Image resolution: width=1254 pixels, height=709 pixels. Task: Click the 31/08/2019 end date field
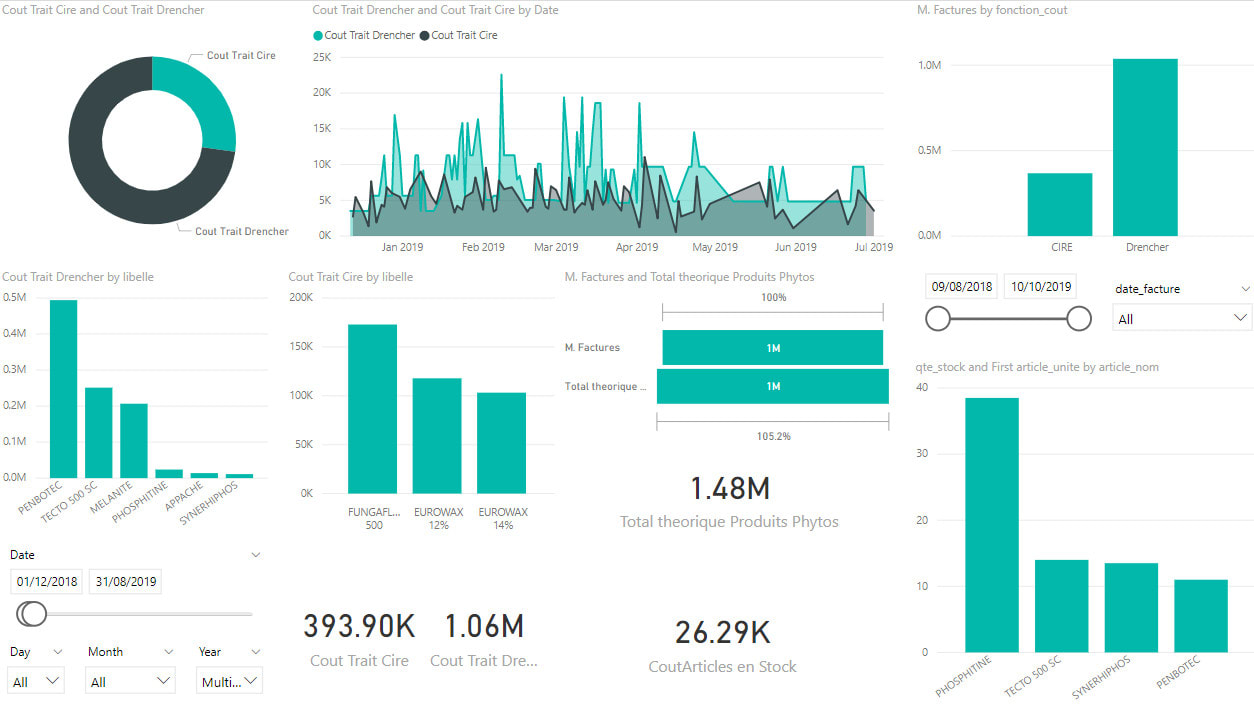[125, 582]
